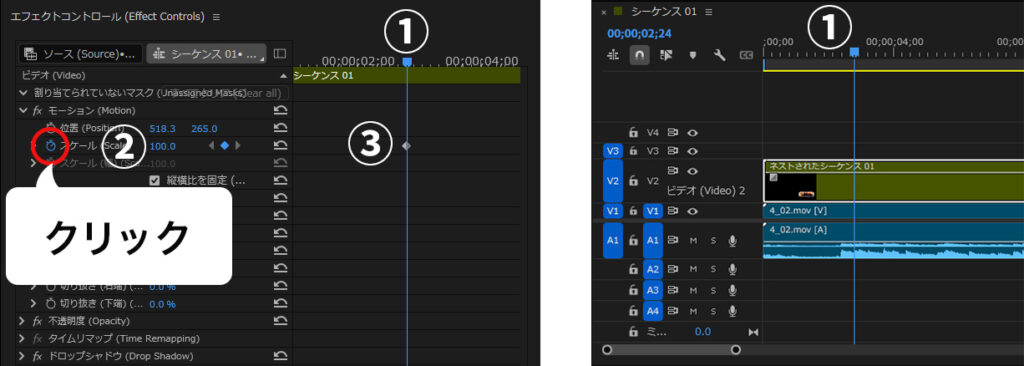
Task: Toggle Snap in Timeline magnet icon
Action: click(x=639, y=56)
